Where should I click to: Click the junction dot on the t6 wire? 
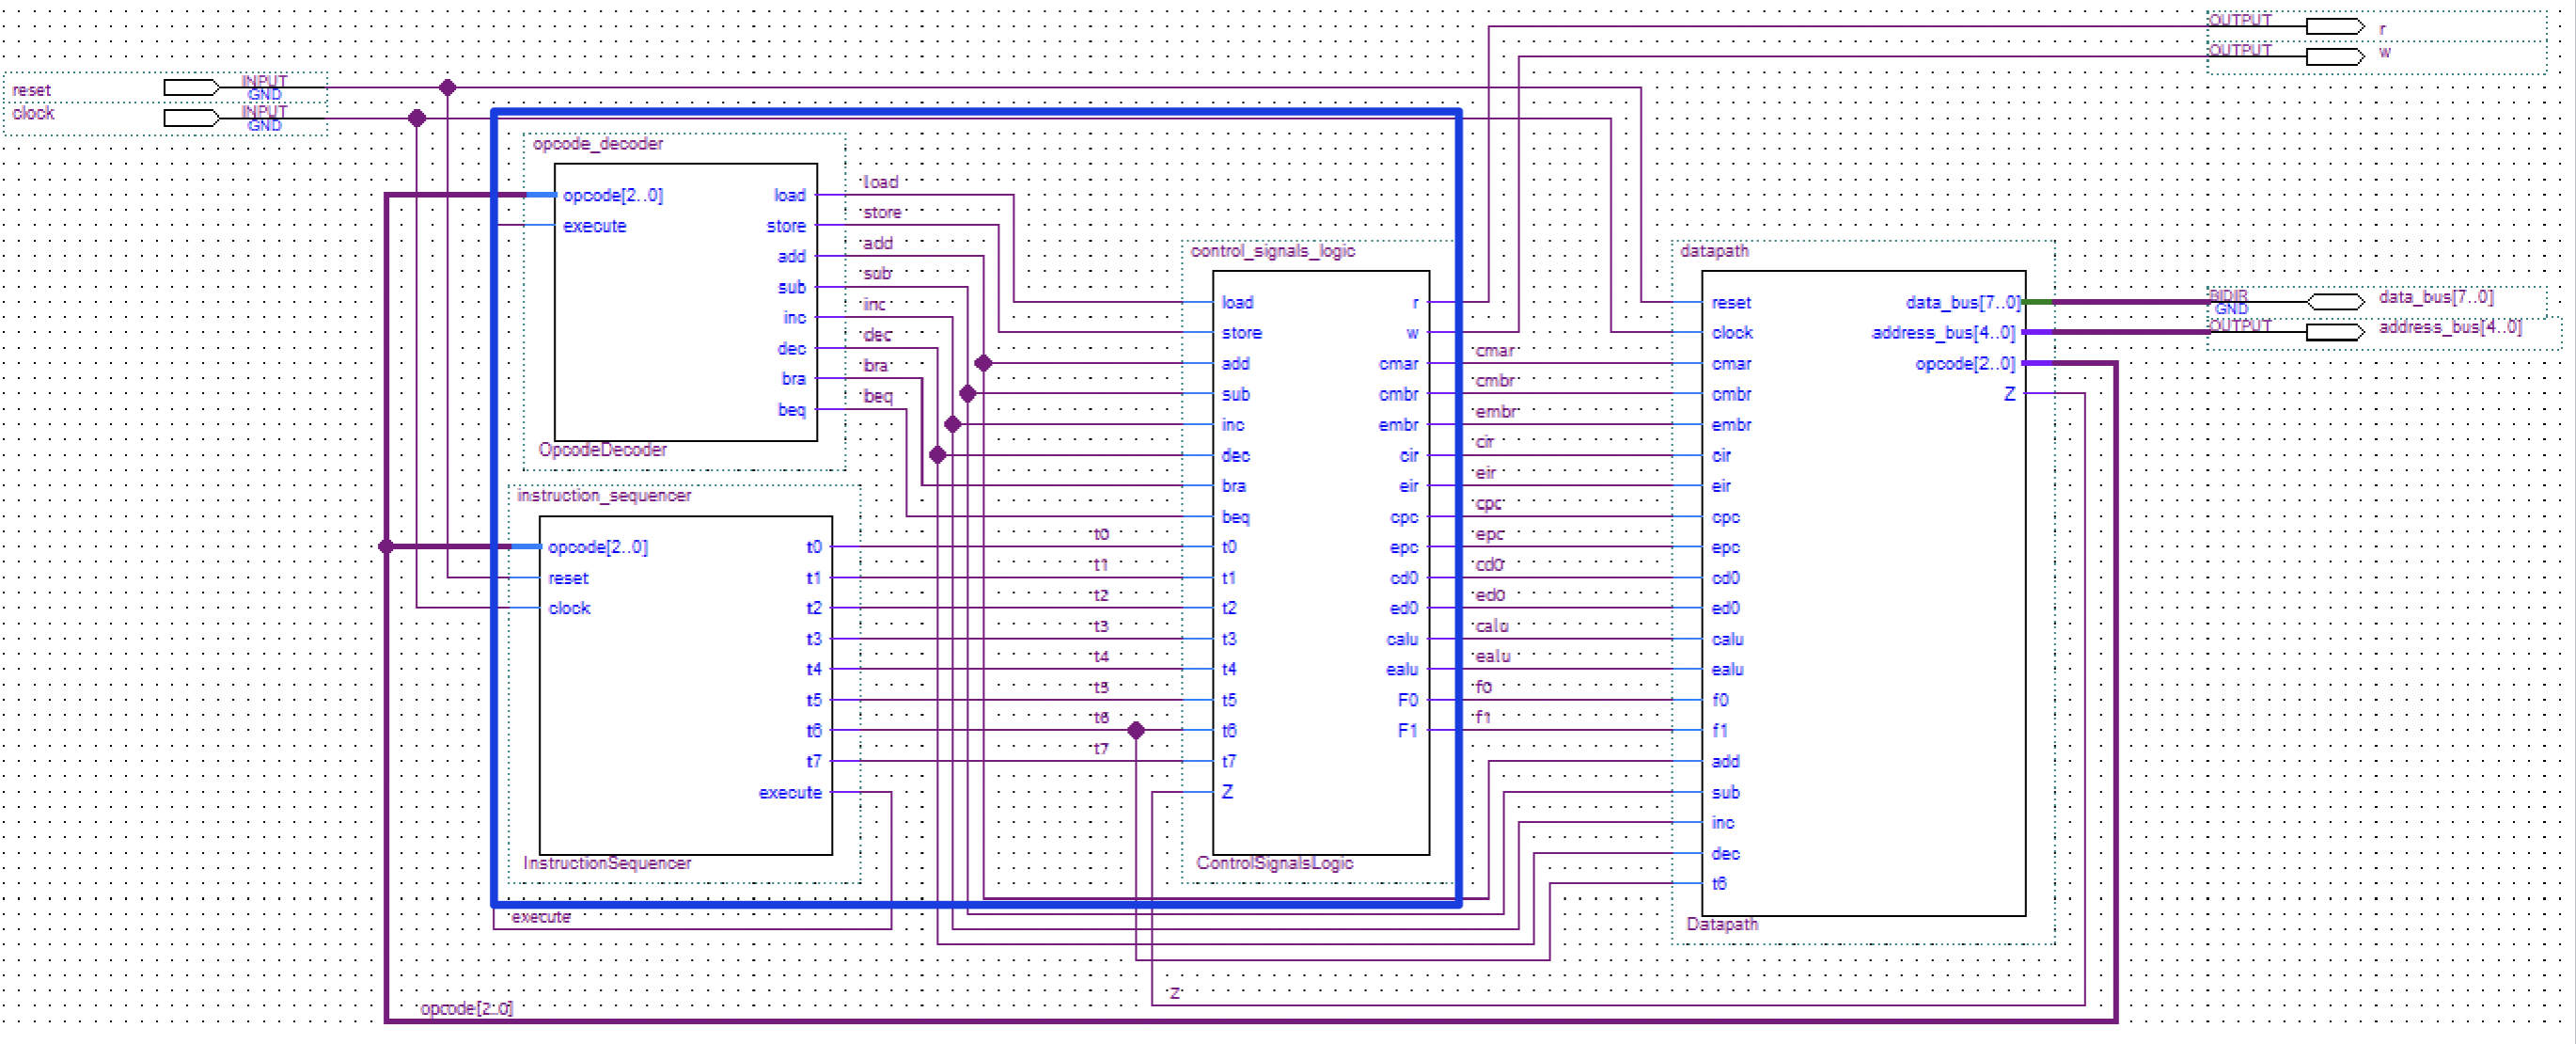pyautogui.click(x=1135, y=730)
